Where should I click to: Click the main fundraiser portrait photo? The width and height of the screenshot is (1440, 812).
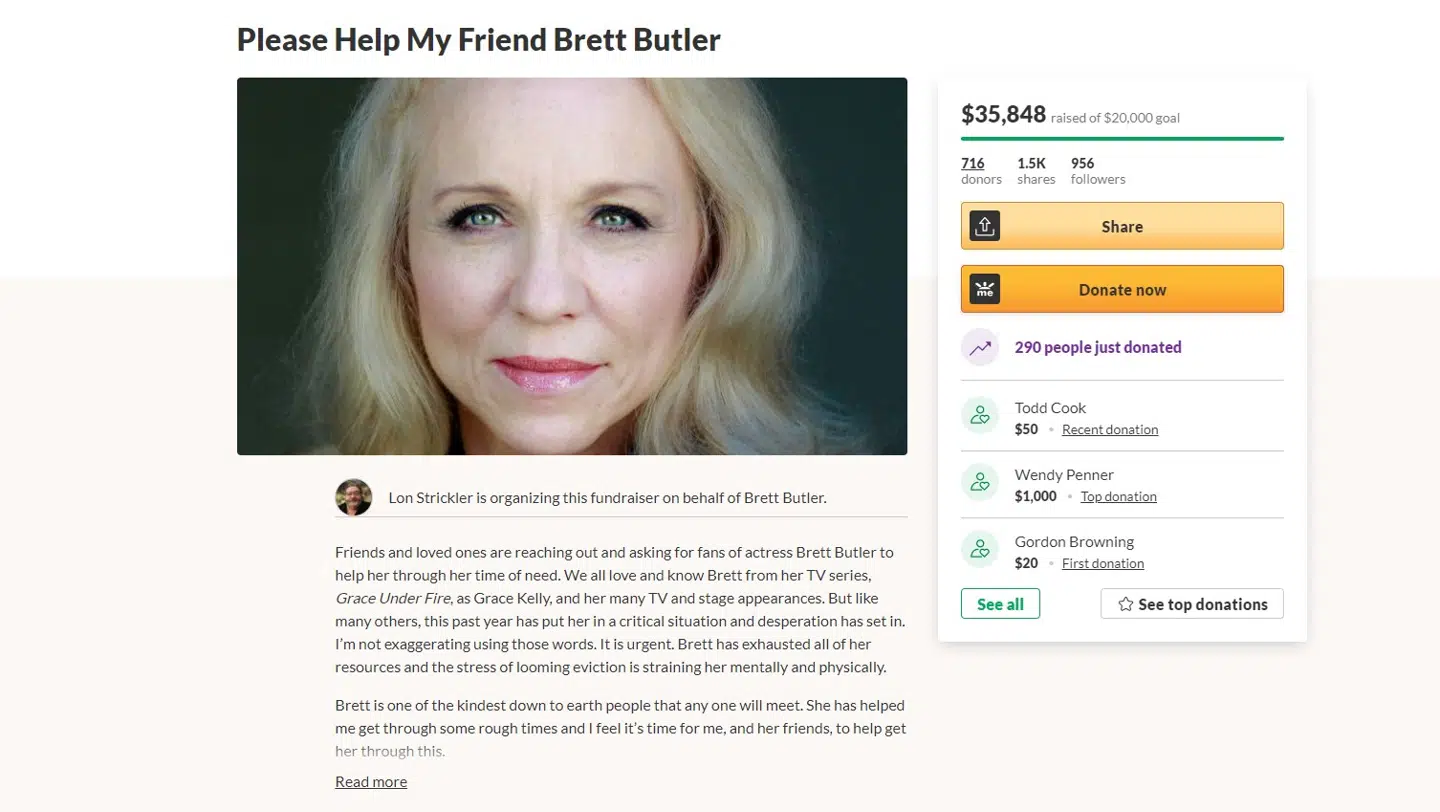tap(572, 266)
